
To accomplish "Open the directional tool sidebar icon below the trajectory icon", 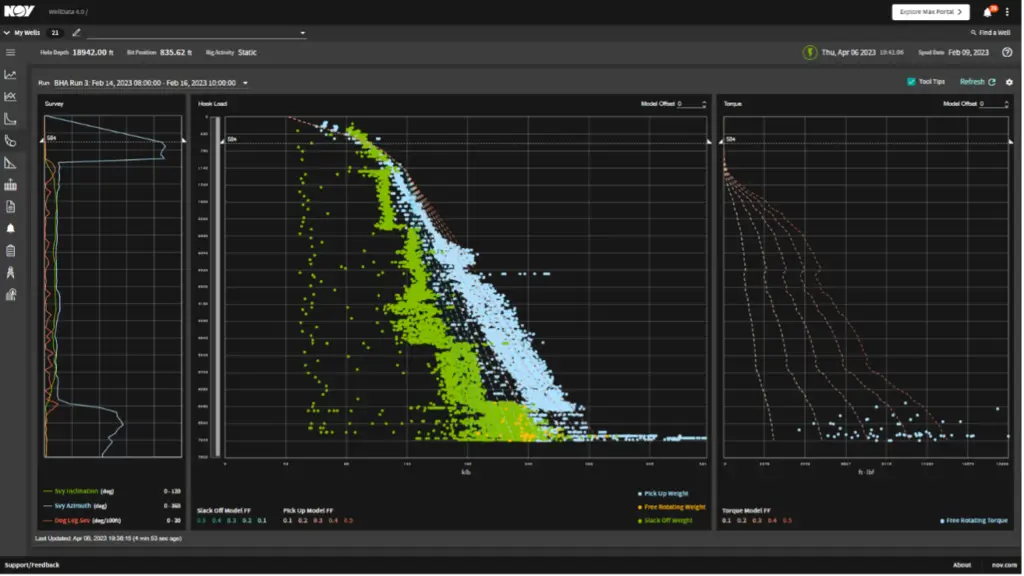I will pyautogui.click(x=10, y=141).
